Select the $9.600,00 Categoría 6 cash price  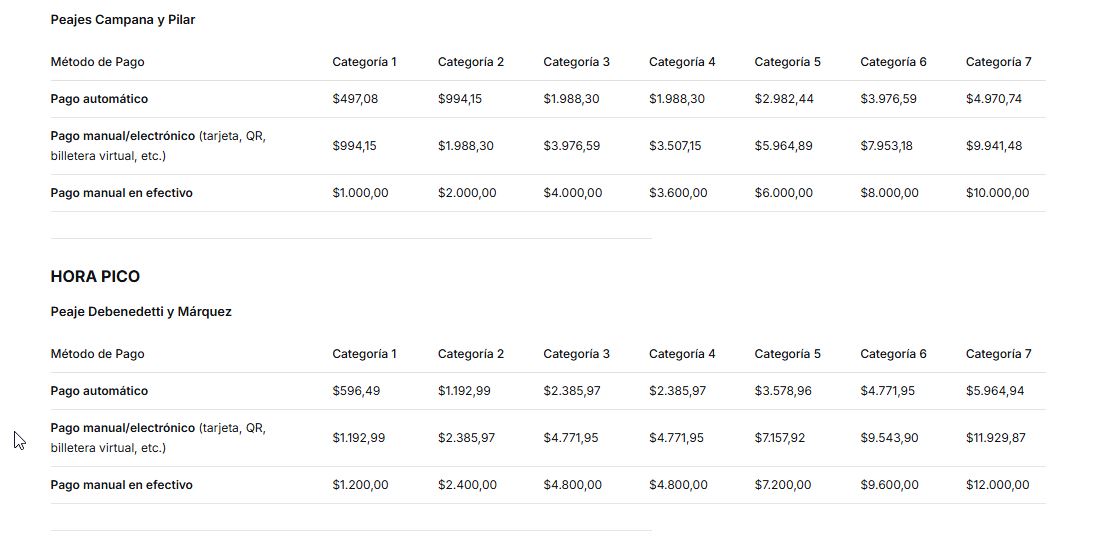click(889, 485)
